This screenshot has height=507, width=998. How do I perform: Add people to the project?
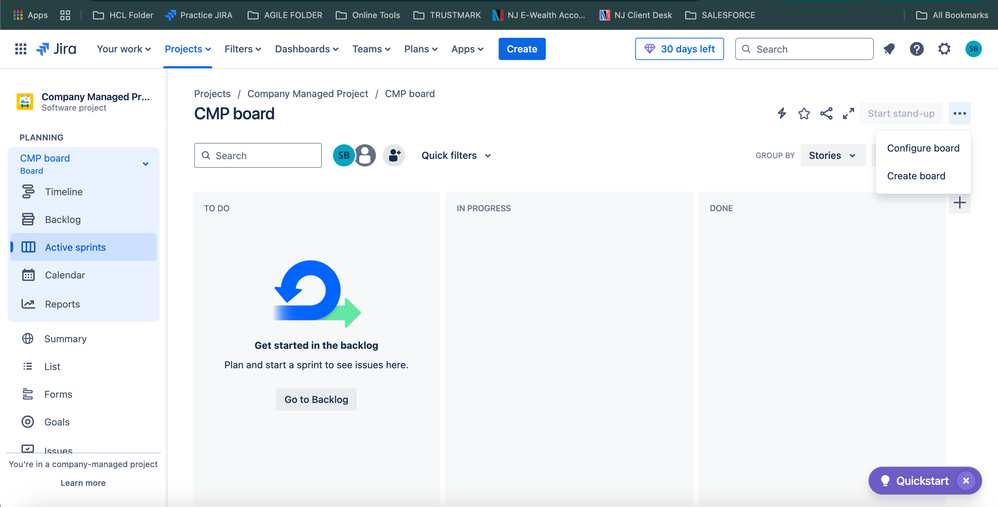click(394, 155)
